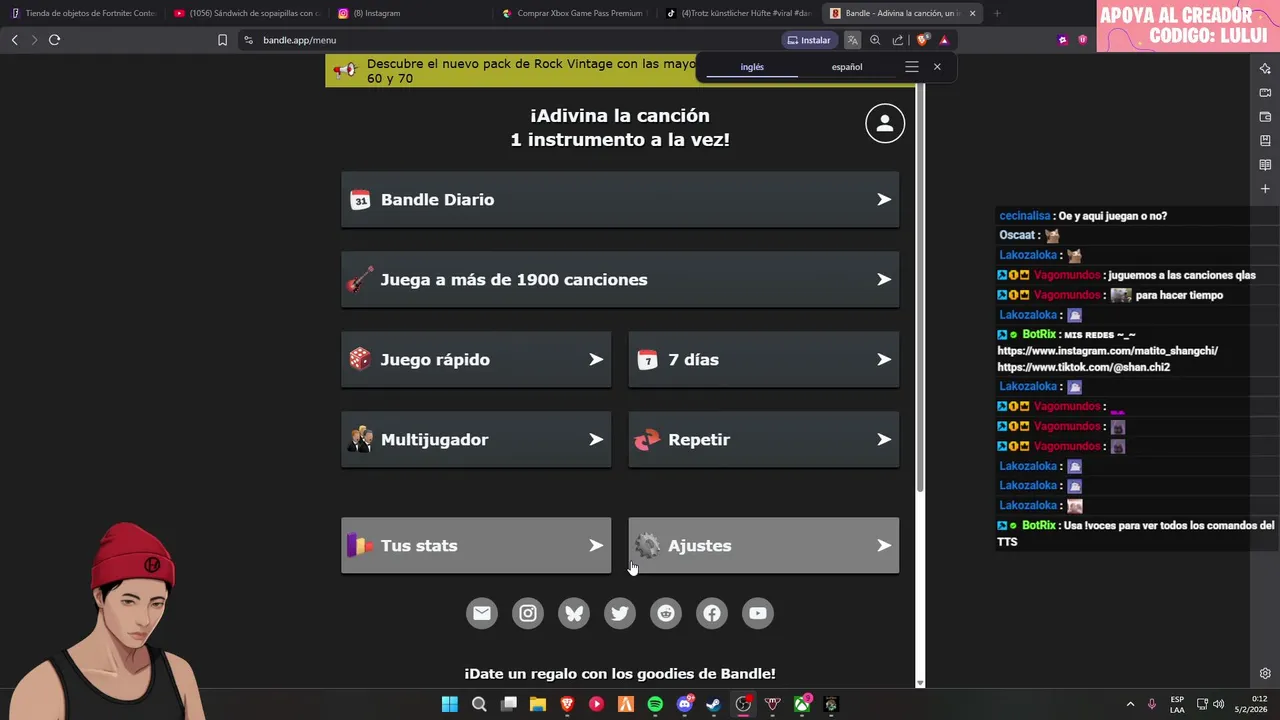Open Discord from taskbar
The width and height of the screenshot is (1280, 720).
pyautogui.click(x=685, y=704)
